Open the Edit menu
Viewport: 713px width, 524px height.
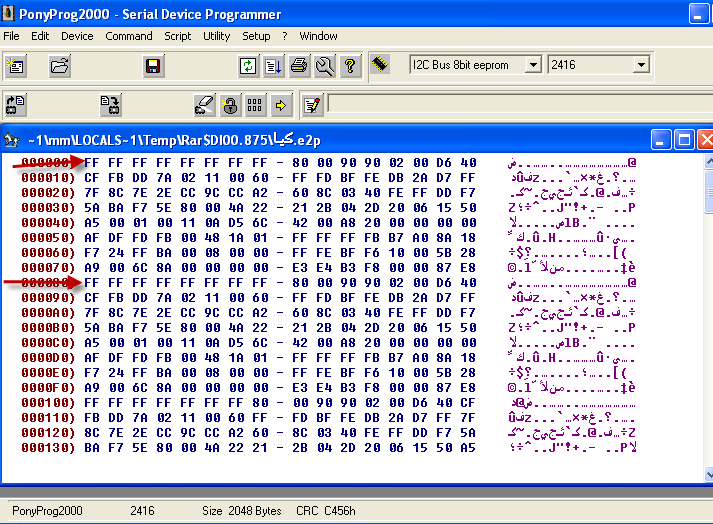[40, 36]
